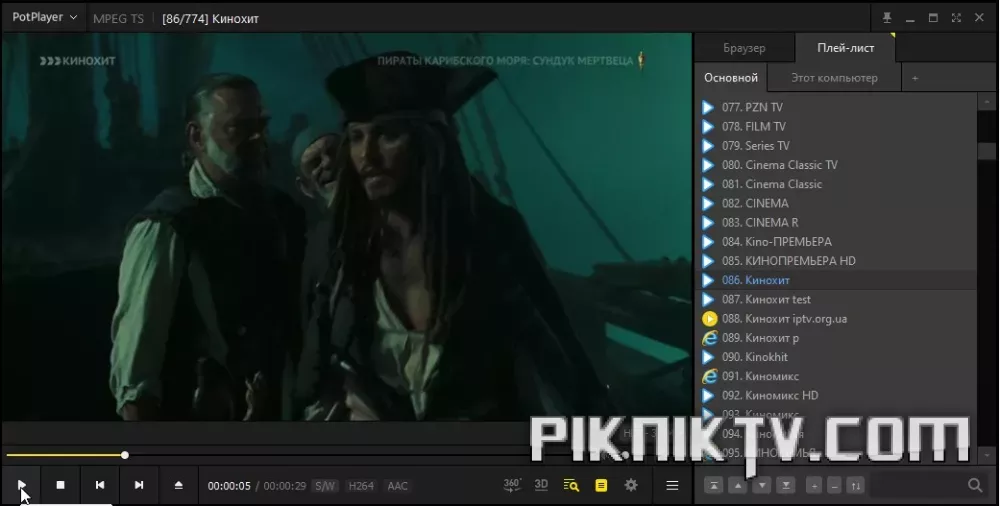
Task: Select 087. Кинохит test channel
Action: coord(835,299)
